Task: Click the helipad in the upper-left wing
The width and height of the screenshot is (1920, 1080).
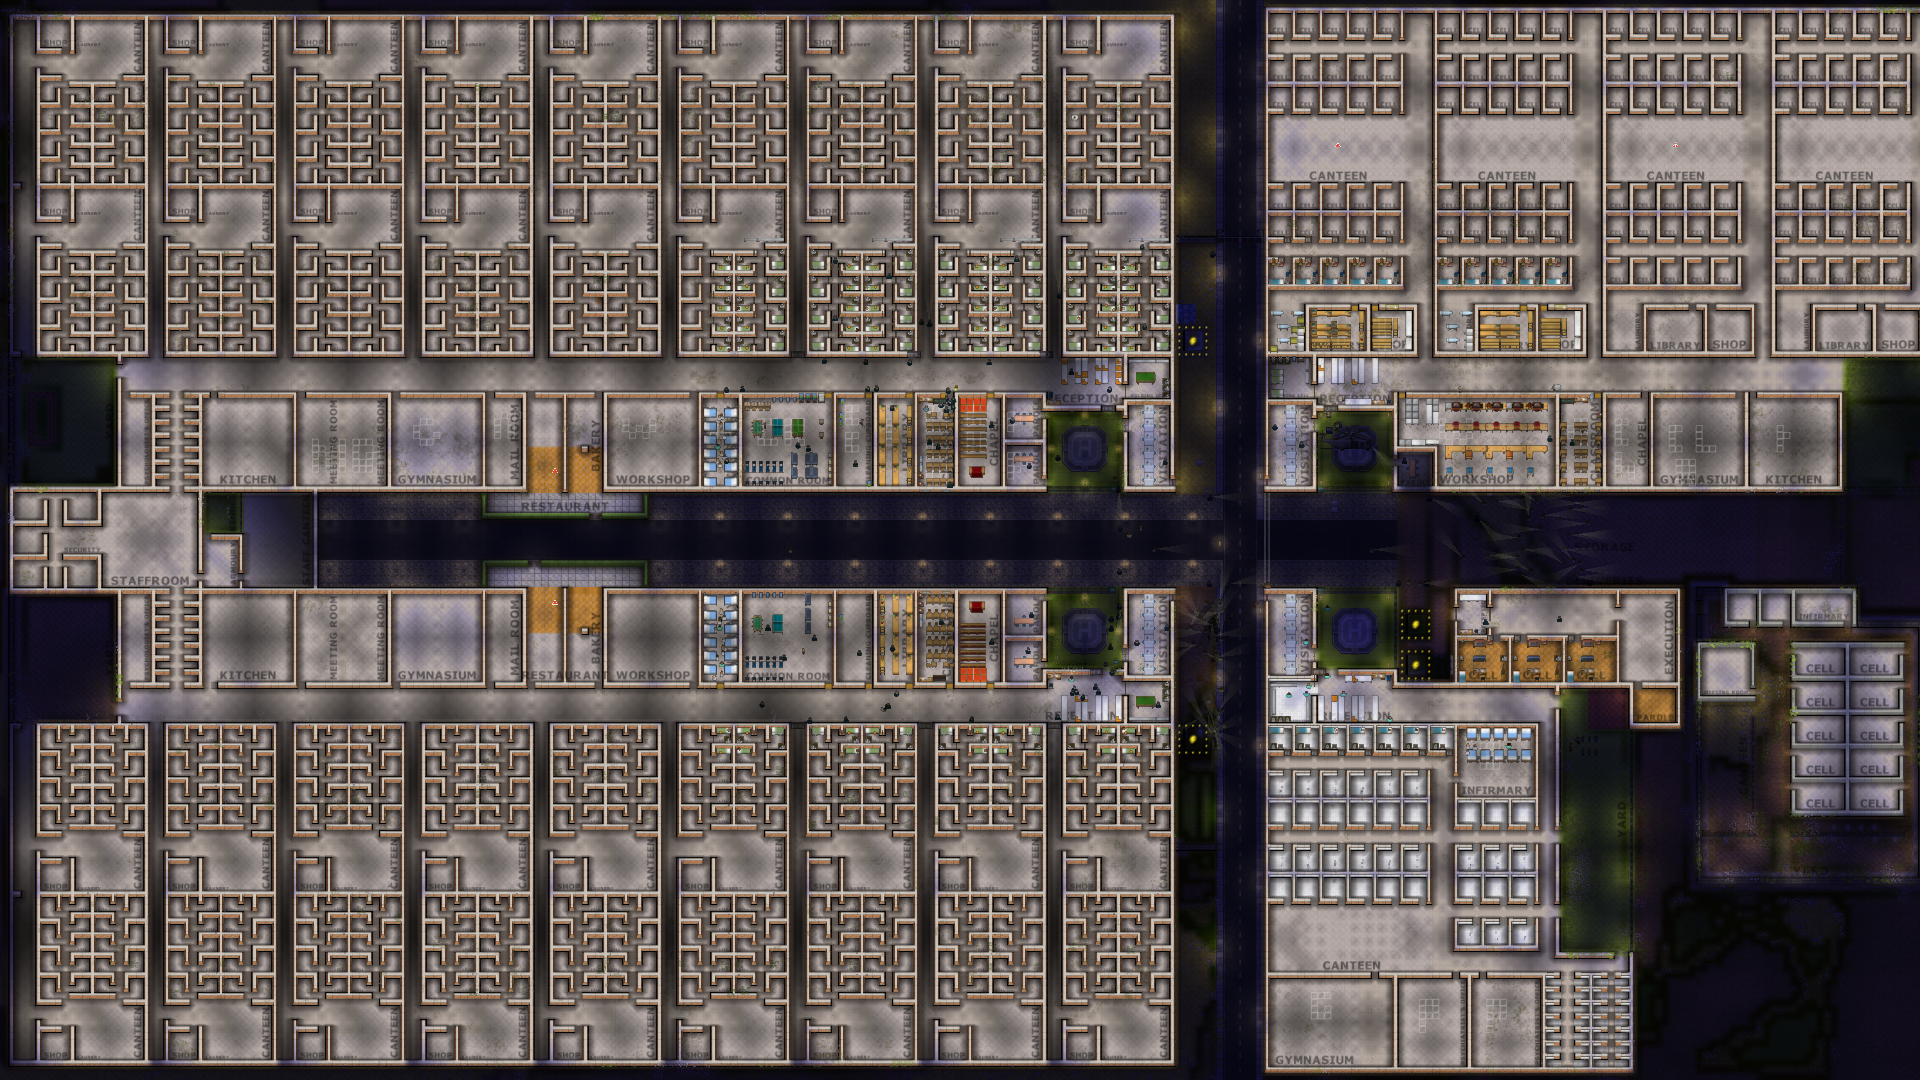Action: 1083,449
